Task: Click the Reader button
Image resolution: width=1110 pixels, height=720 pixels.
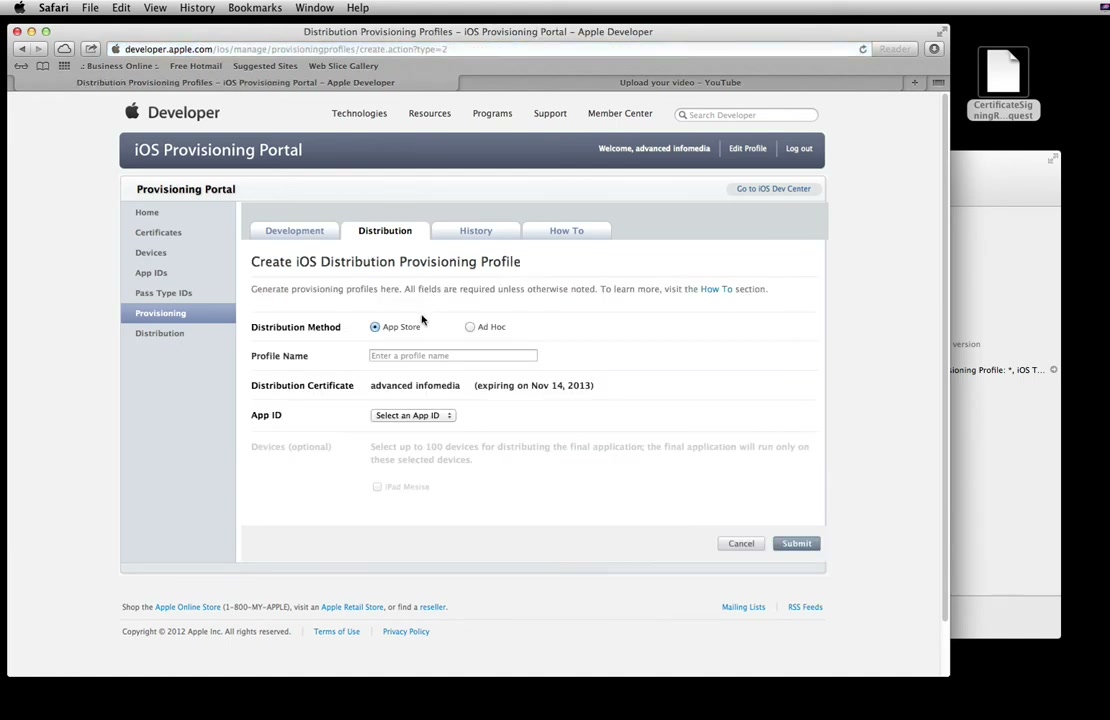Action: (x=895, y=49)
